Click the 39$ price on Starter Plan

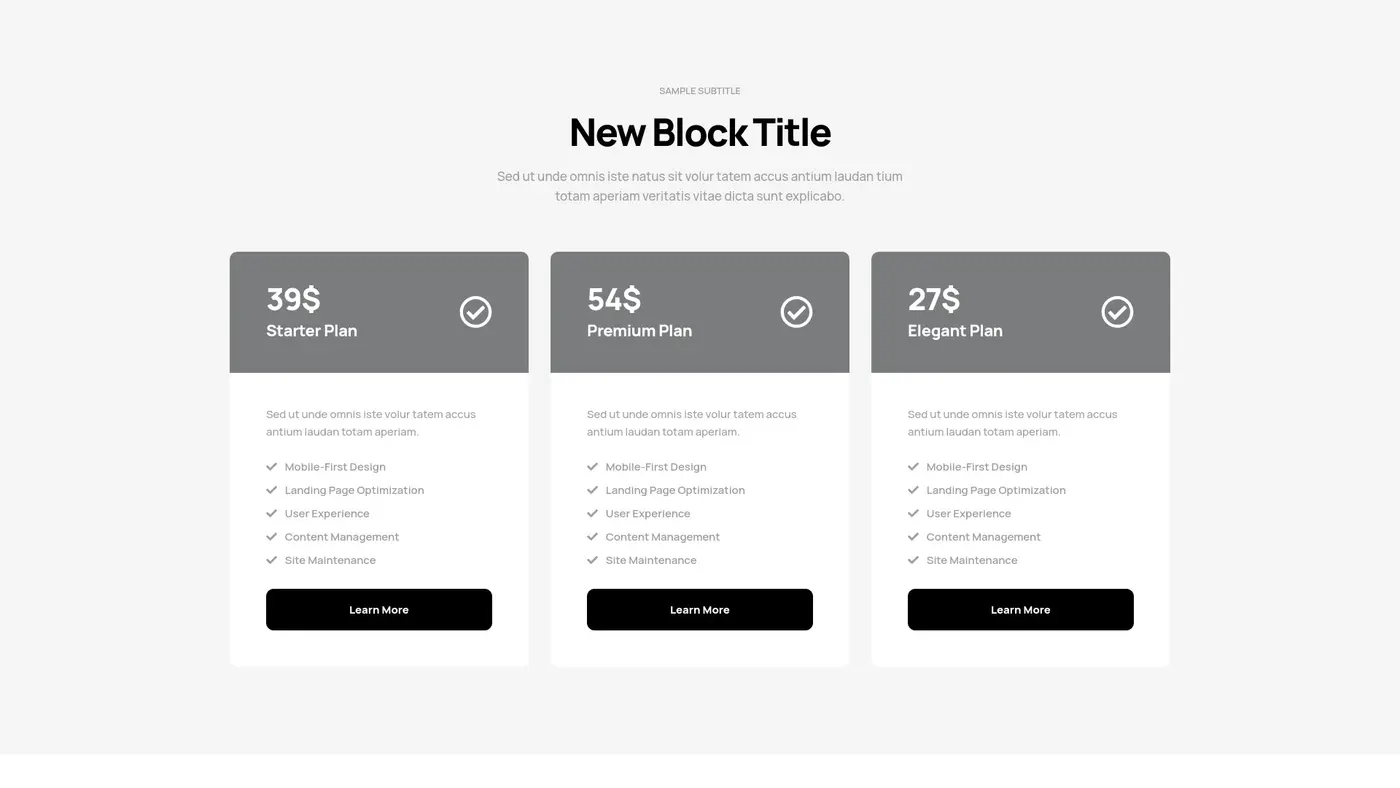[x=291, y=297]
